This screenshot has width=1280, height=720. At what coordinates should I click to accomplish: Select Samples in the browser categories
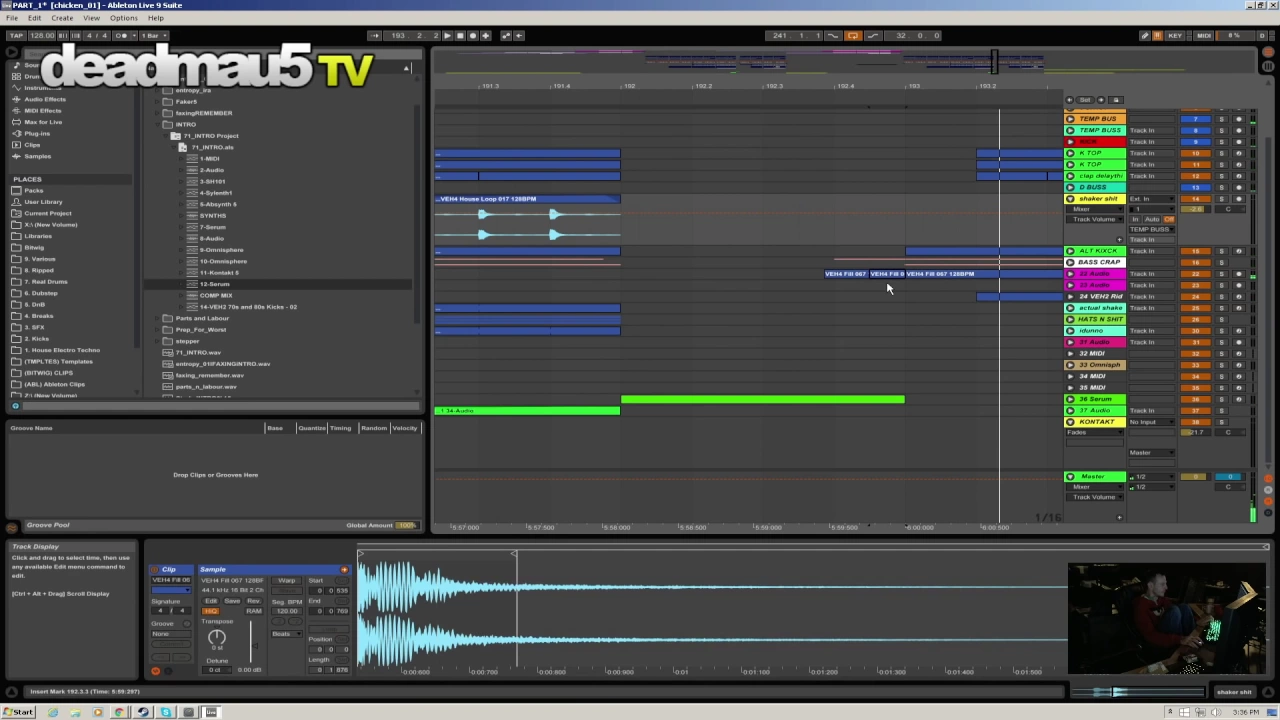[x=37, y=156]
